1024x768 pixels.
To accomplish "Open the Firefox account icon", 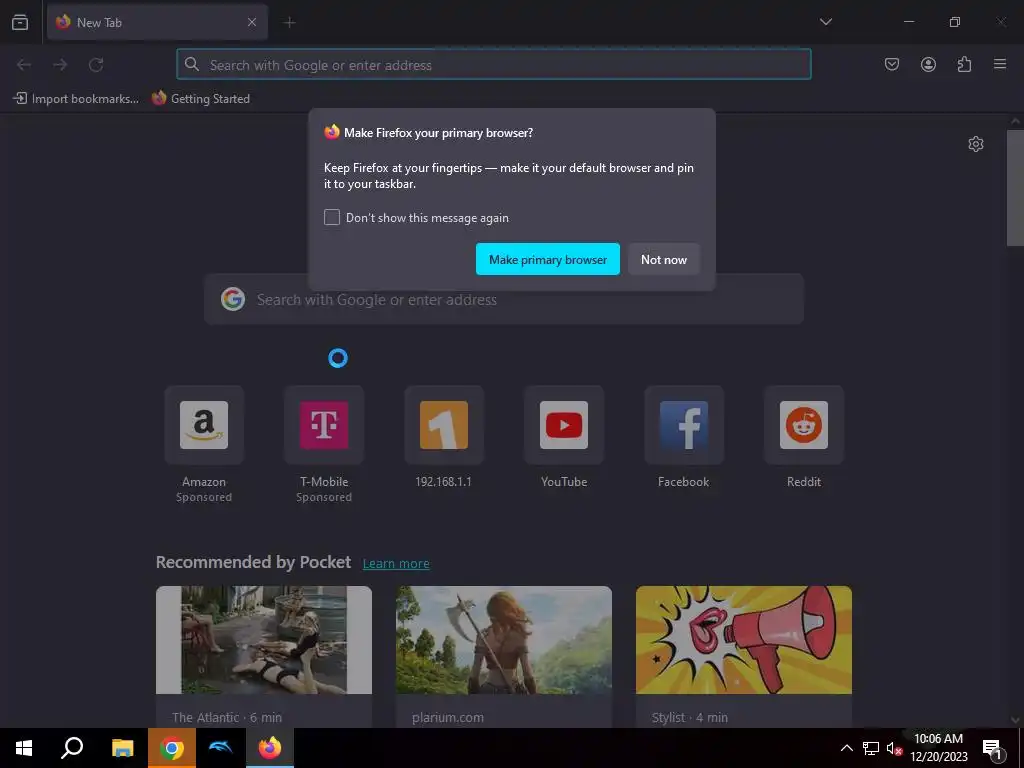I will click(x=928, y=64).
